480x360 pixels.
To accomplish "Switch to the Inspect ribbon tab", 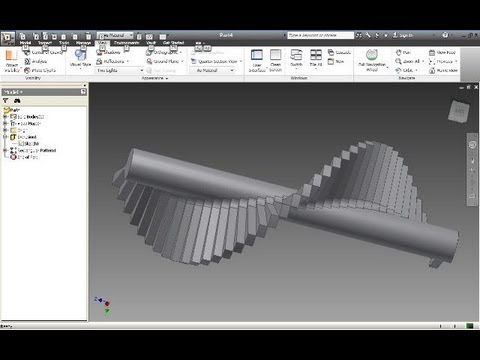I will pos(45,43).
